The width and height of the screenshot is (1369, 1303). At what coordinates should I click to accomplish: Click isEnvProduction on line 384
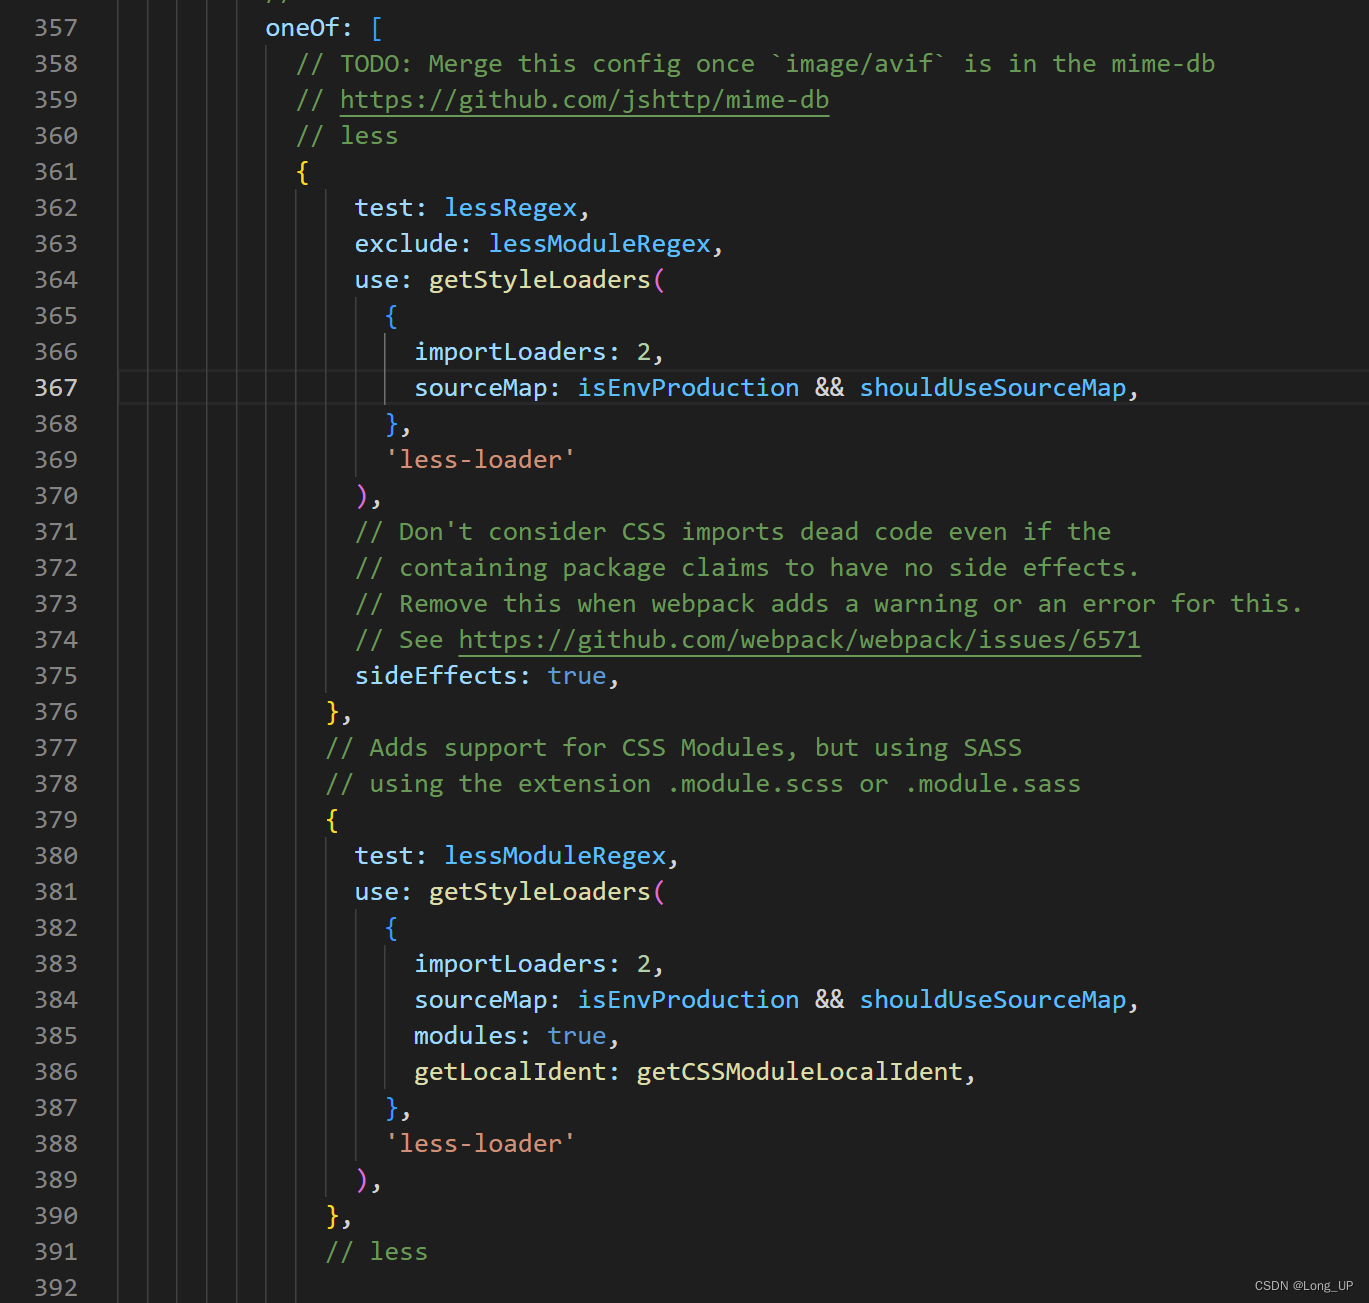tap(688, 1000)
